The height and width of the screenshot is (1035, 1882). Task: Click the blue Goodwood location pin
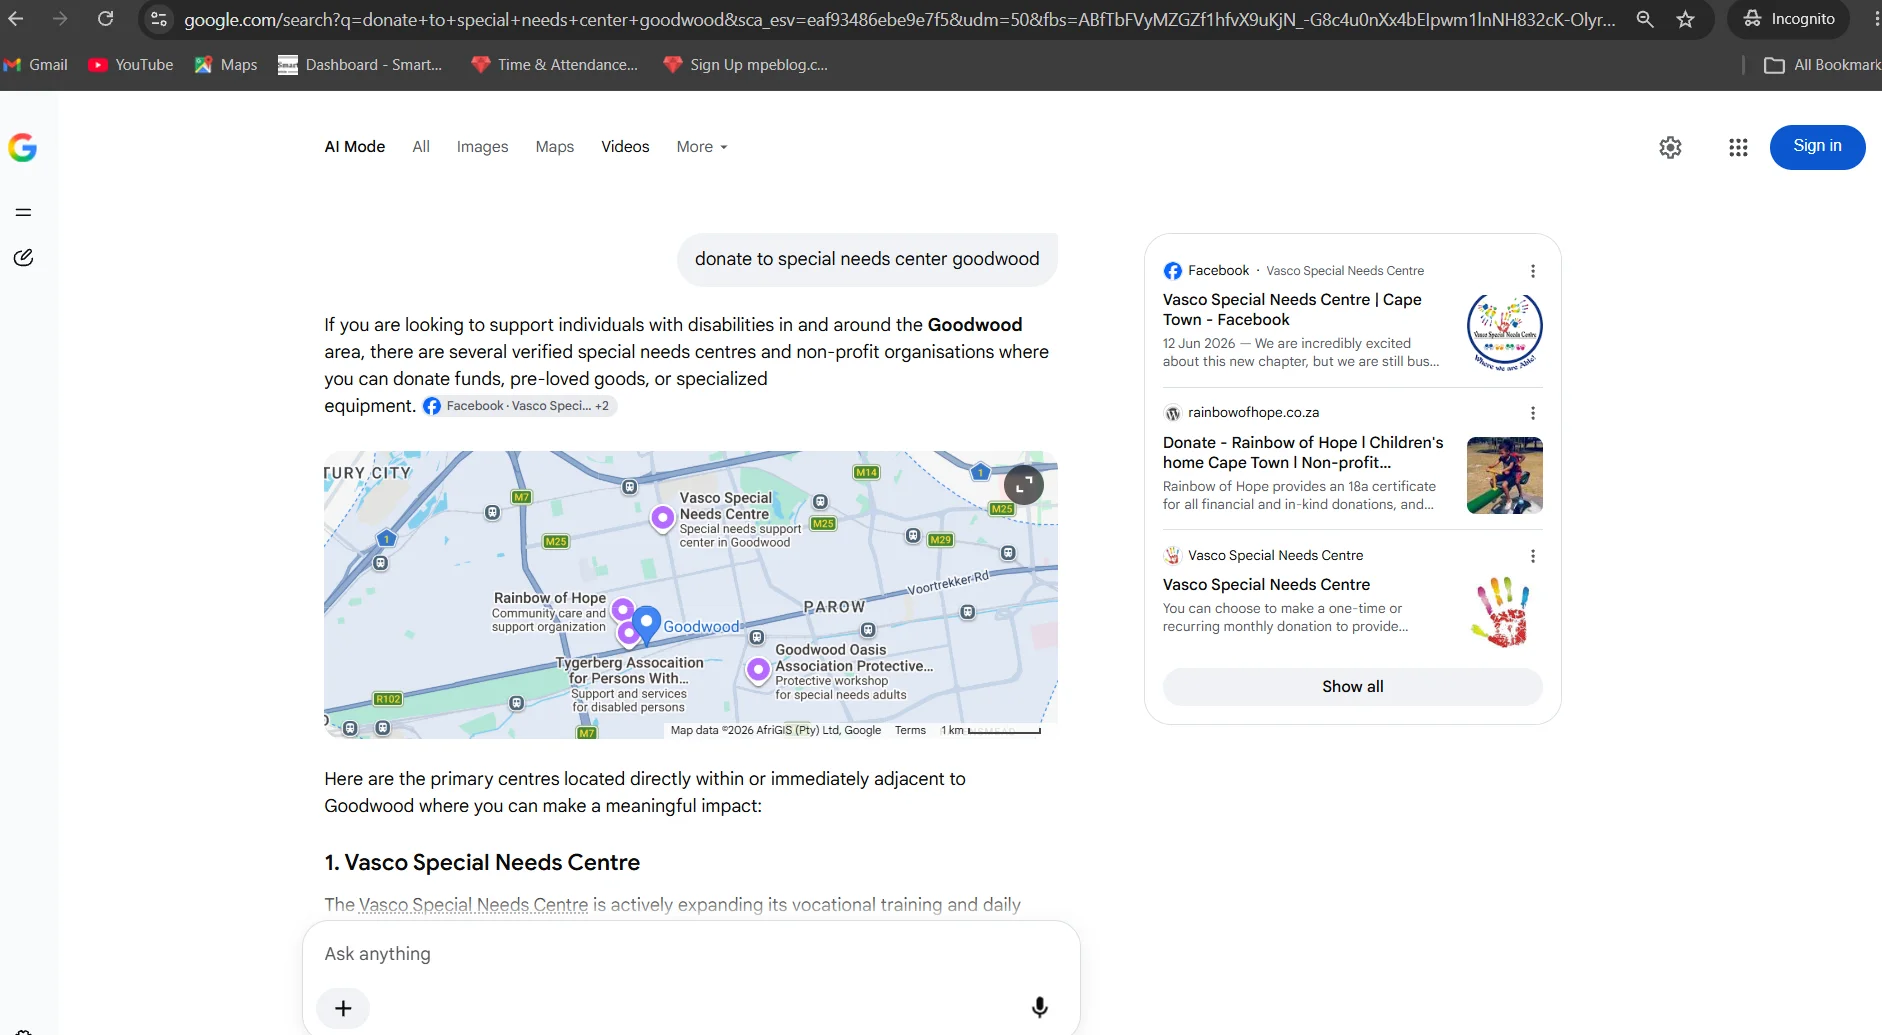646,624
